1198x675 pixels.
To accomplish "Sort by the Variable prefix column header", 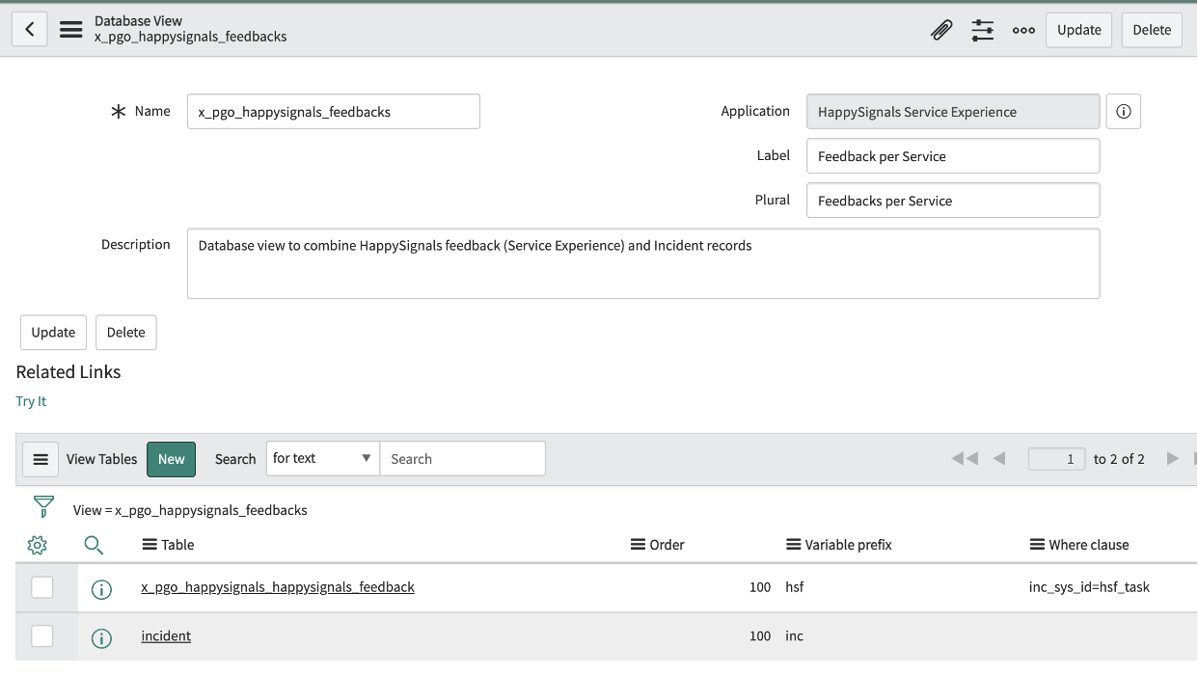I will coord(848,545).
